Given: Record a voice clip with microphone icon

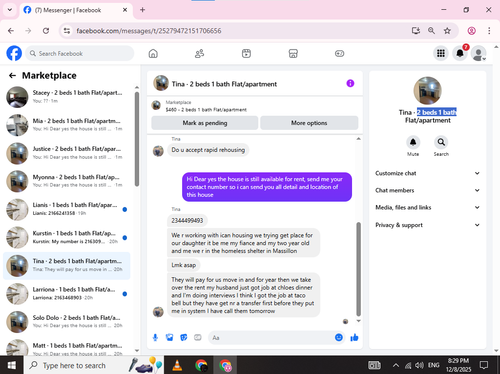Looking at the screenshot, I should [x=155, y=338].
